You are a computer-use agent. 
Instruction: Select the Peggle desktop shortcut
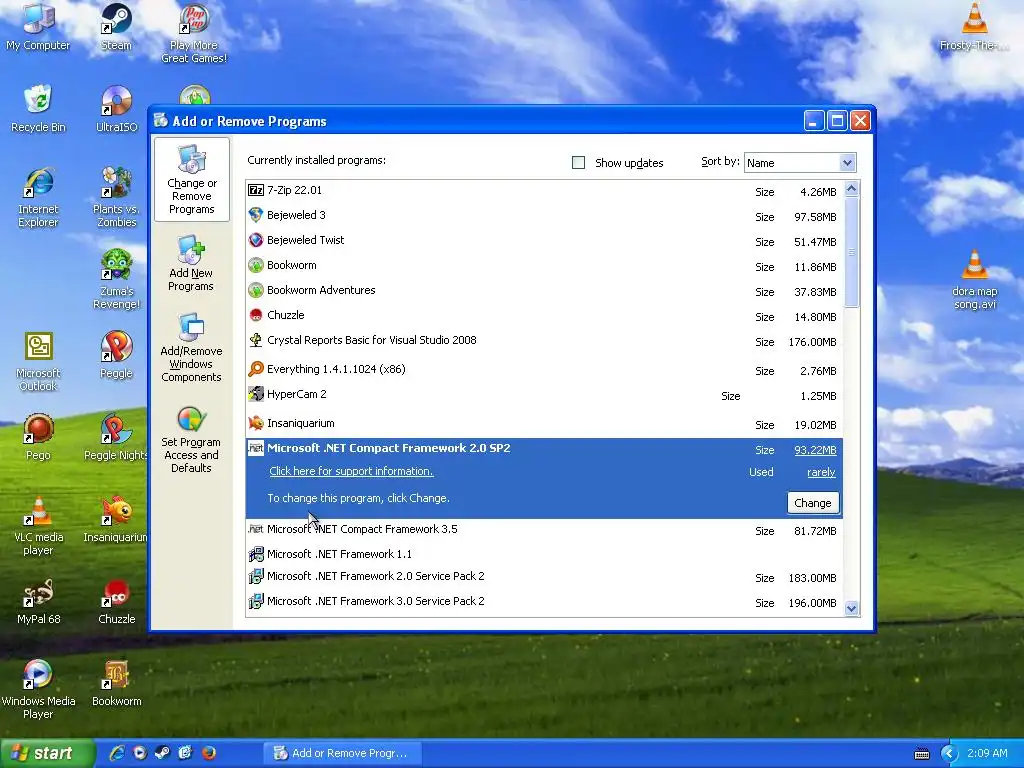click(116, 355)
